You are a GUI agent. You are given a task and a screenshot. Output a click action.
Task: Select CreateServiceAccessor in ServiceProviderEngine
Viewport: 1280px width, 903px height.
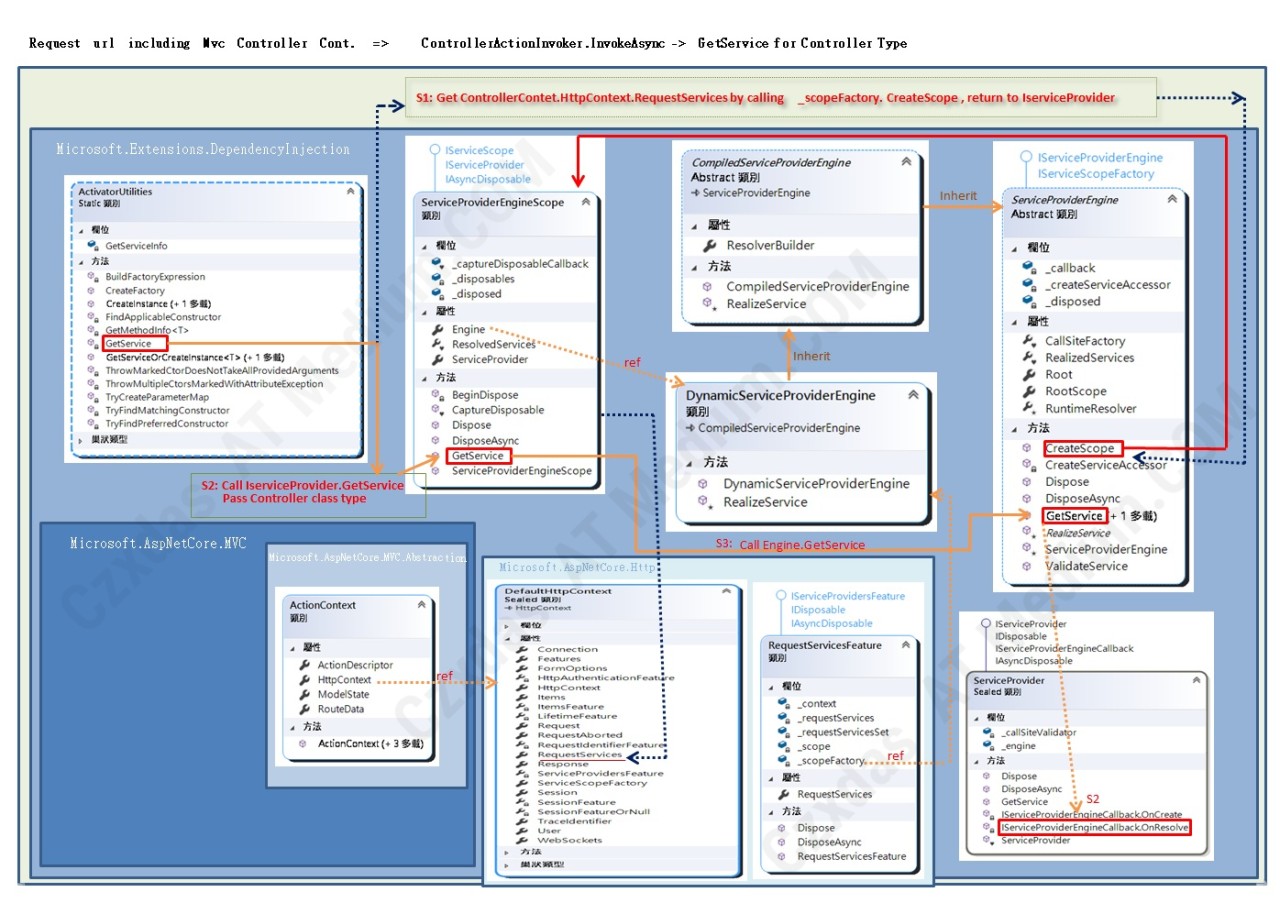pyautogui.click(x=1106, y=465)
